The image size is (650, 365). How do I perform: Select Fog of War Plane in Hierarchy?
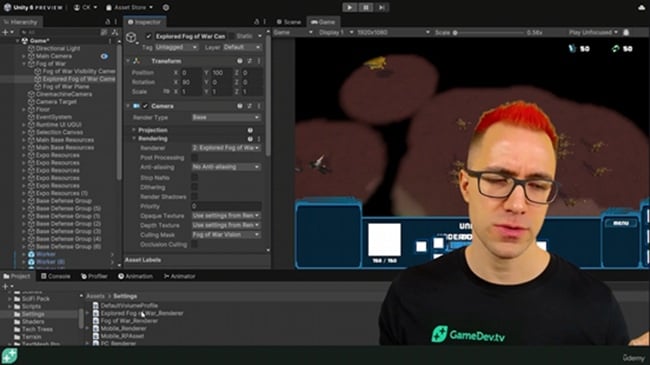[x=66, y=86]
